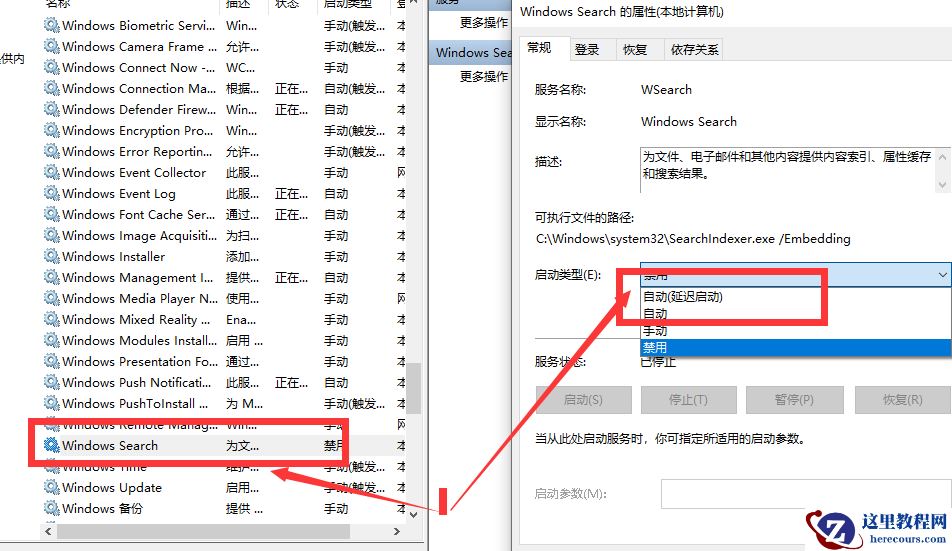The width and height of the screenshot is (952, 551).
Task: Select Windows Search row in services list
Action: (x=225, y=445)
